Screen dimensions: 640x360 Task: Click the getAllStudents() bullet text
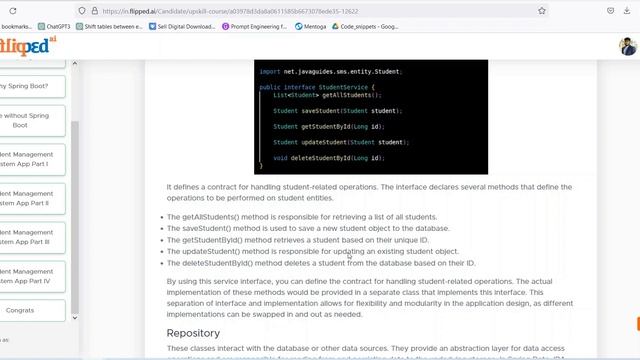pyautogui.click(x=302, y=217)
